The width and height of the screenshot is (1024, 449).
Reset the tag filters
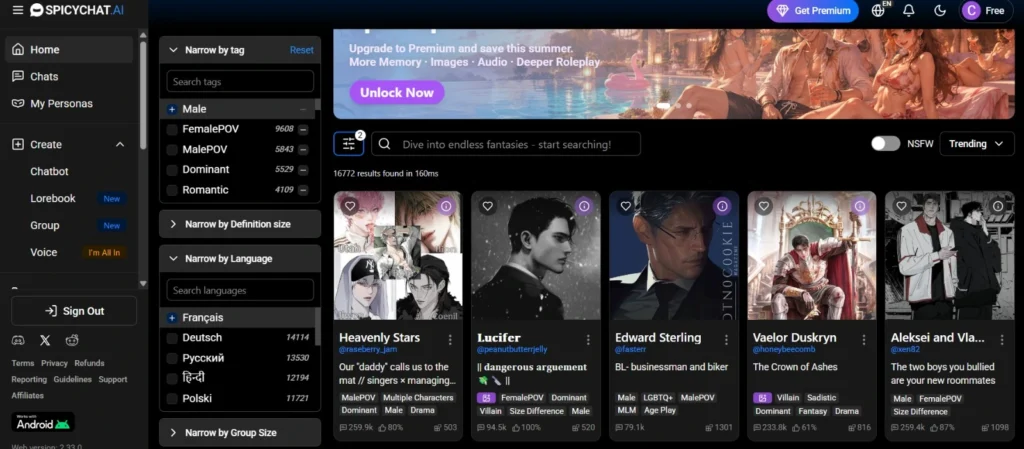(x=302, y=50)
